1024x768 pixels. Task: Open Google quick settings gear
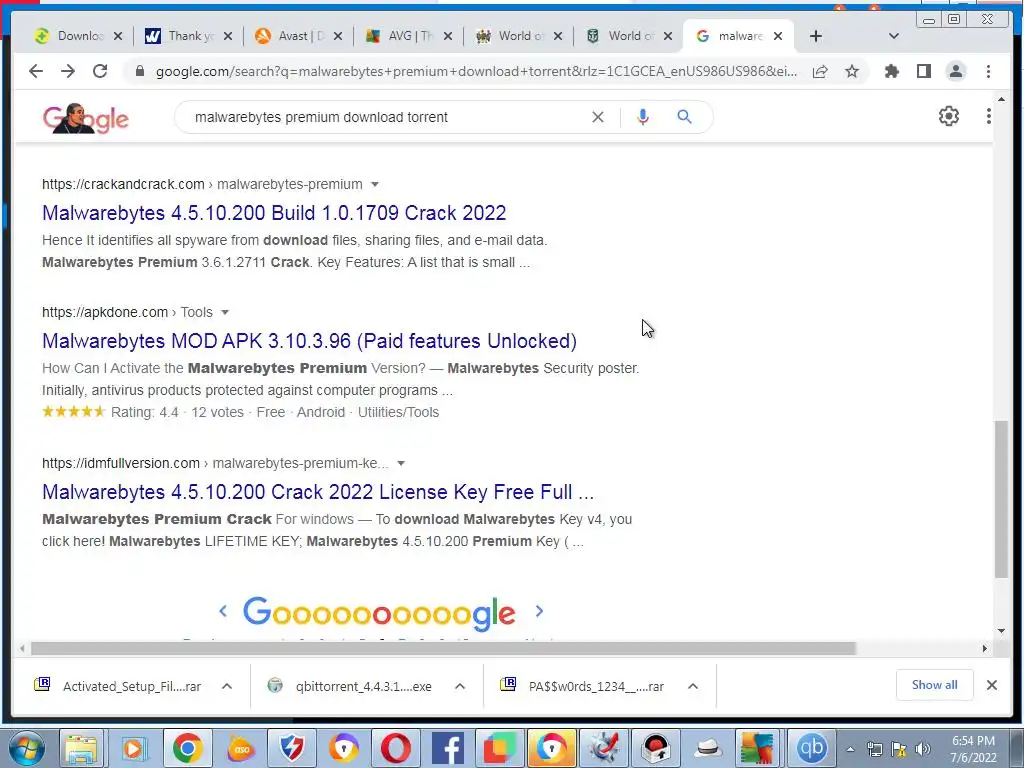pyautogui.click(x=949, y=116)
